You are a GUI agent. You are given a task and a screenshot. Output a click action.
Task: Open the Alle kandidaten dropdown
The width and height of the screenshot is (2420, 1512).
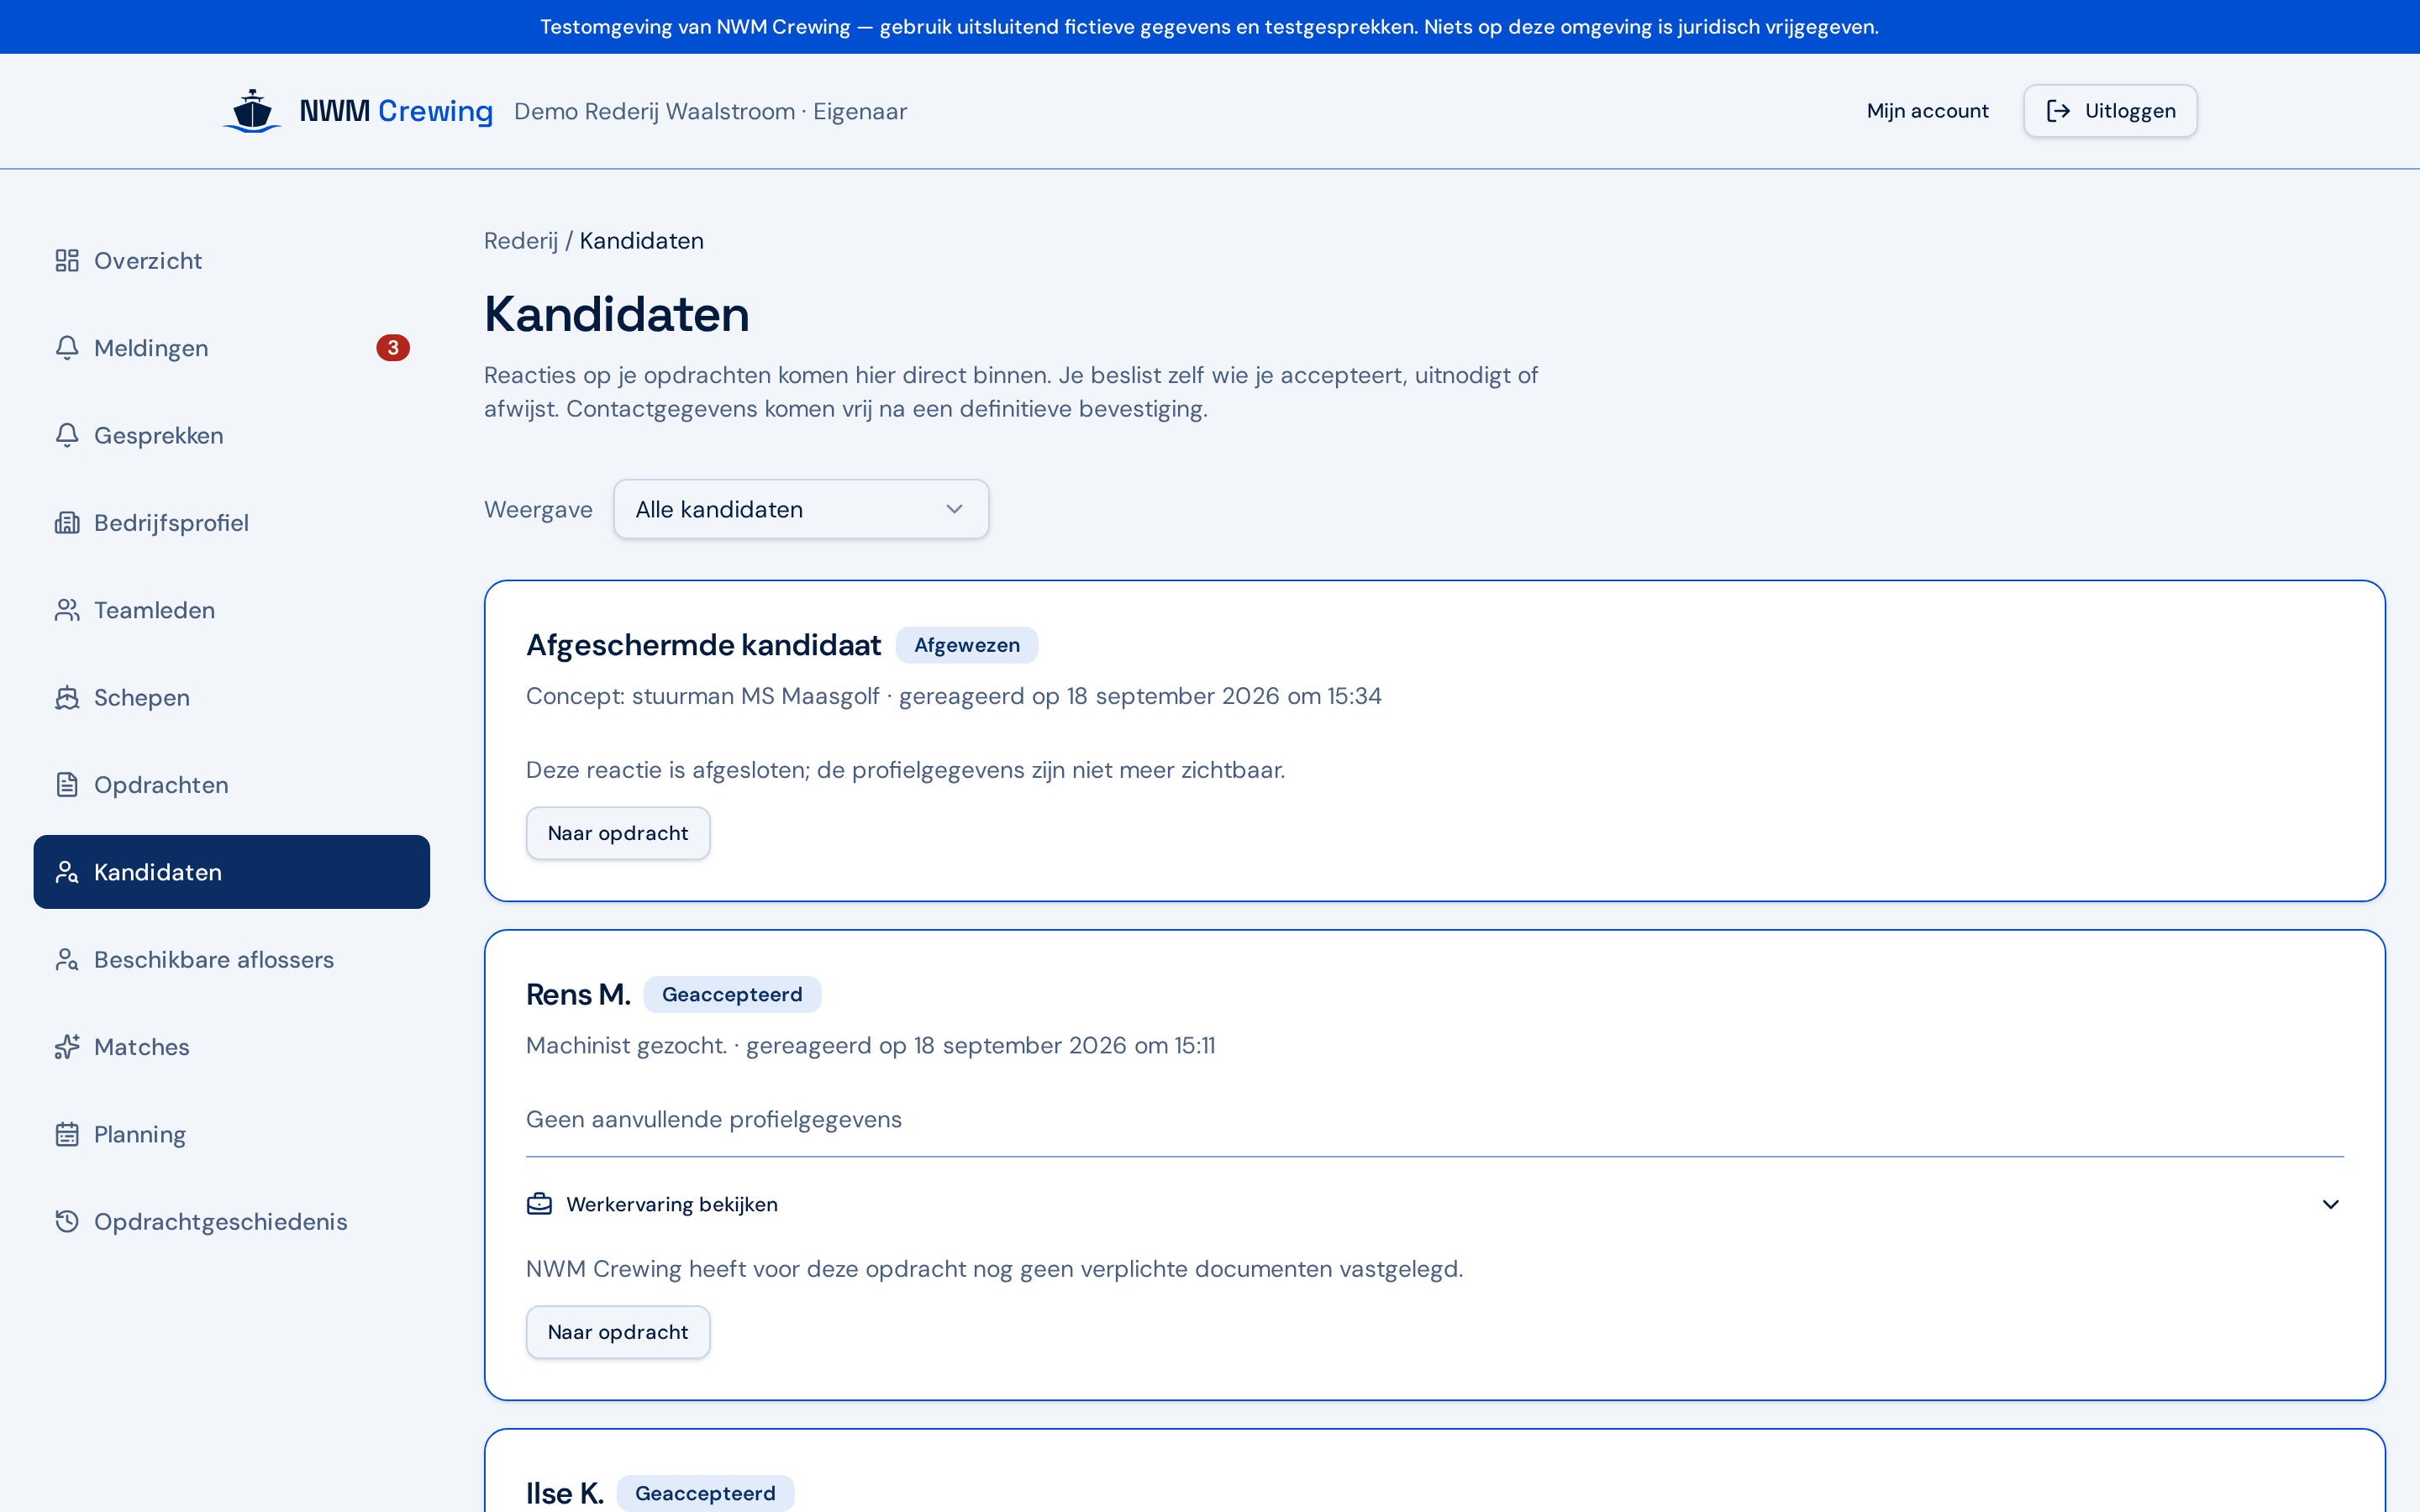(x=801, y=509)
